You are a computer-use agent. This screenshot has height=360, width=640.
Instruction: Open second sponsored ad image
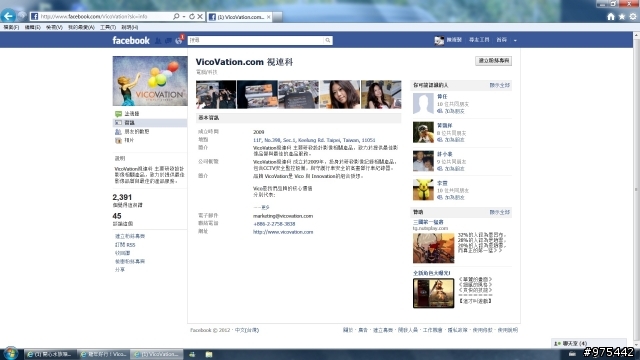tap(433, 293)
